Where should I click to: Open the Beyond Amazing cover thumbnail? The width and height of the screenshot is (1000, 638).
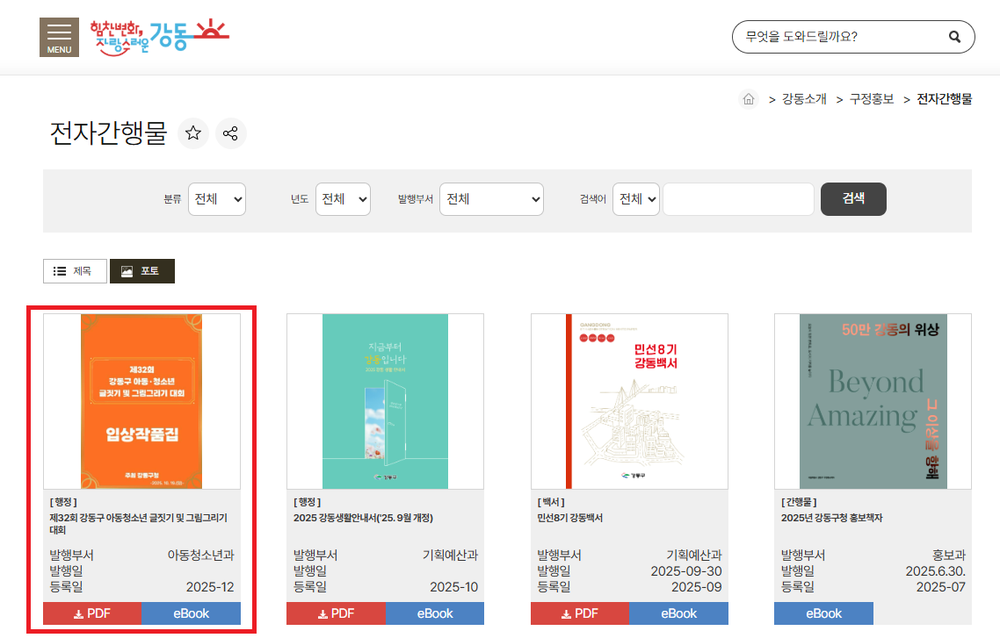click(x=873, y=401)
